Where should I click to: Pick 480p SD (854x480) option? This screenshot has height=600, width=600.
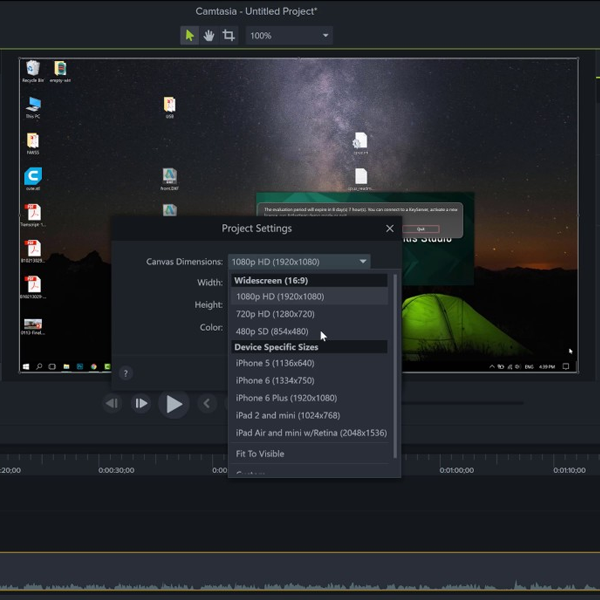[272, 332]
